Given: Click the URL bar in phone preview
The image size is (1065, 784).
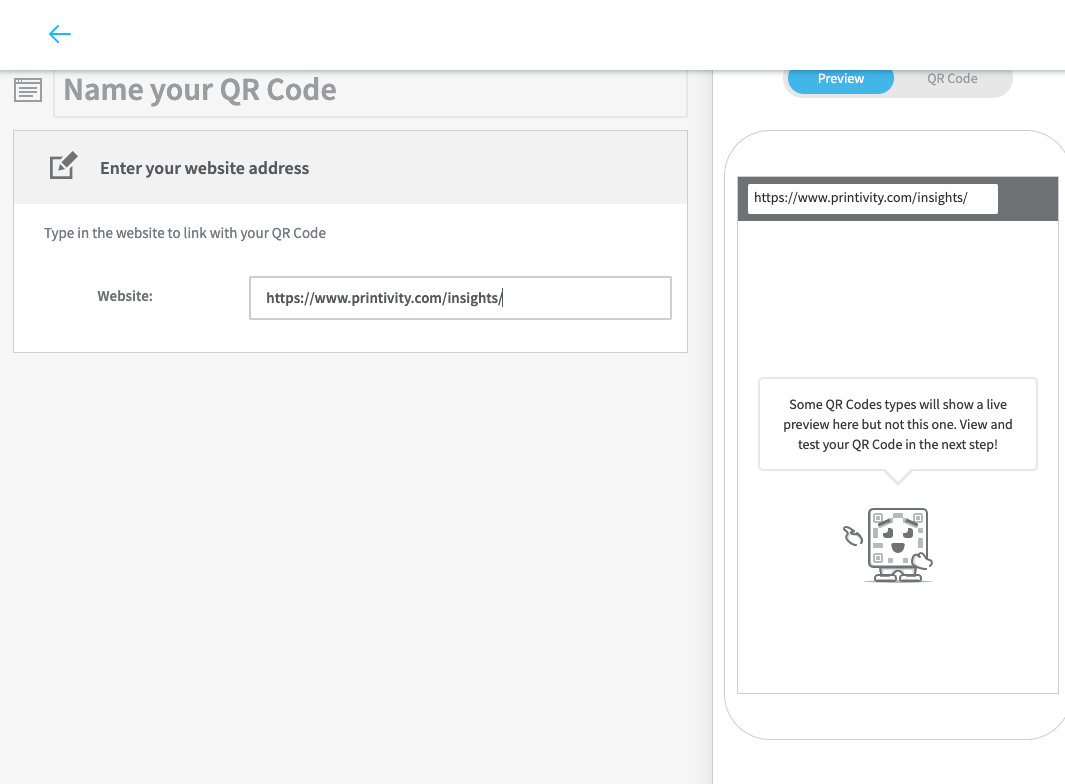Looking at the screenshot, I should (873, 198).
